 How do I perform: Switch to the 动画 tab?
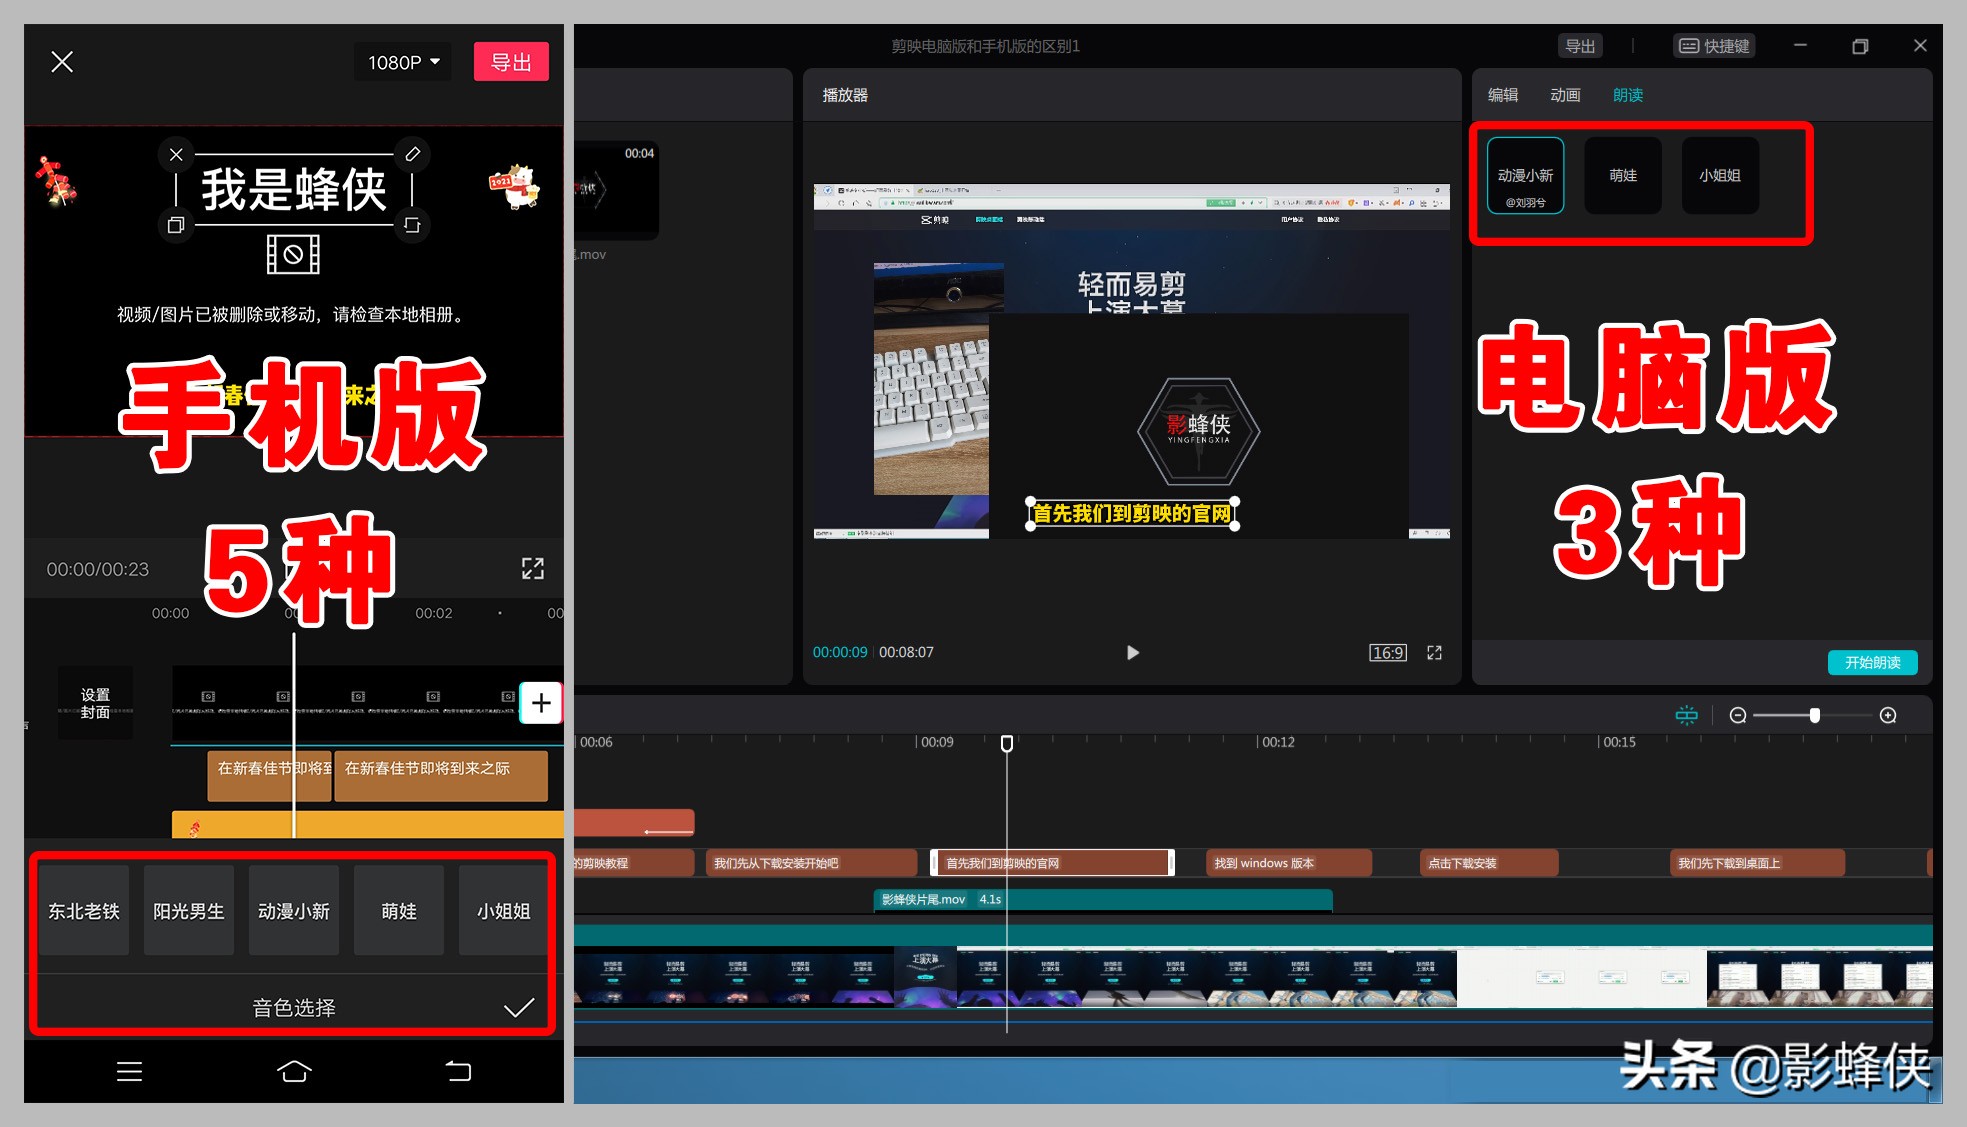[1565, 95]
